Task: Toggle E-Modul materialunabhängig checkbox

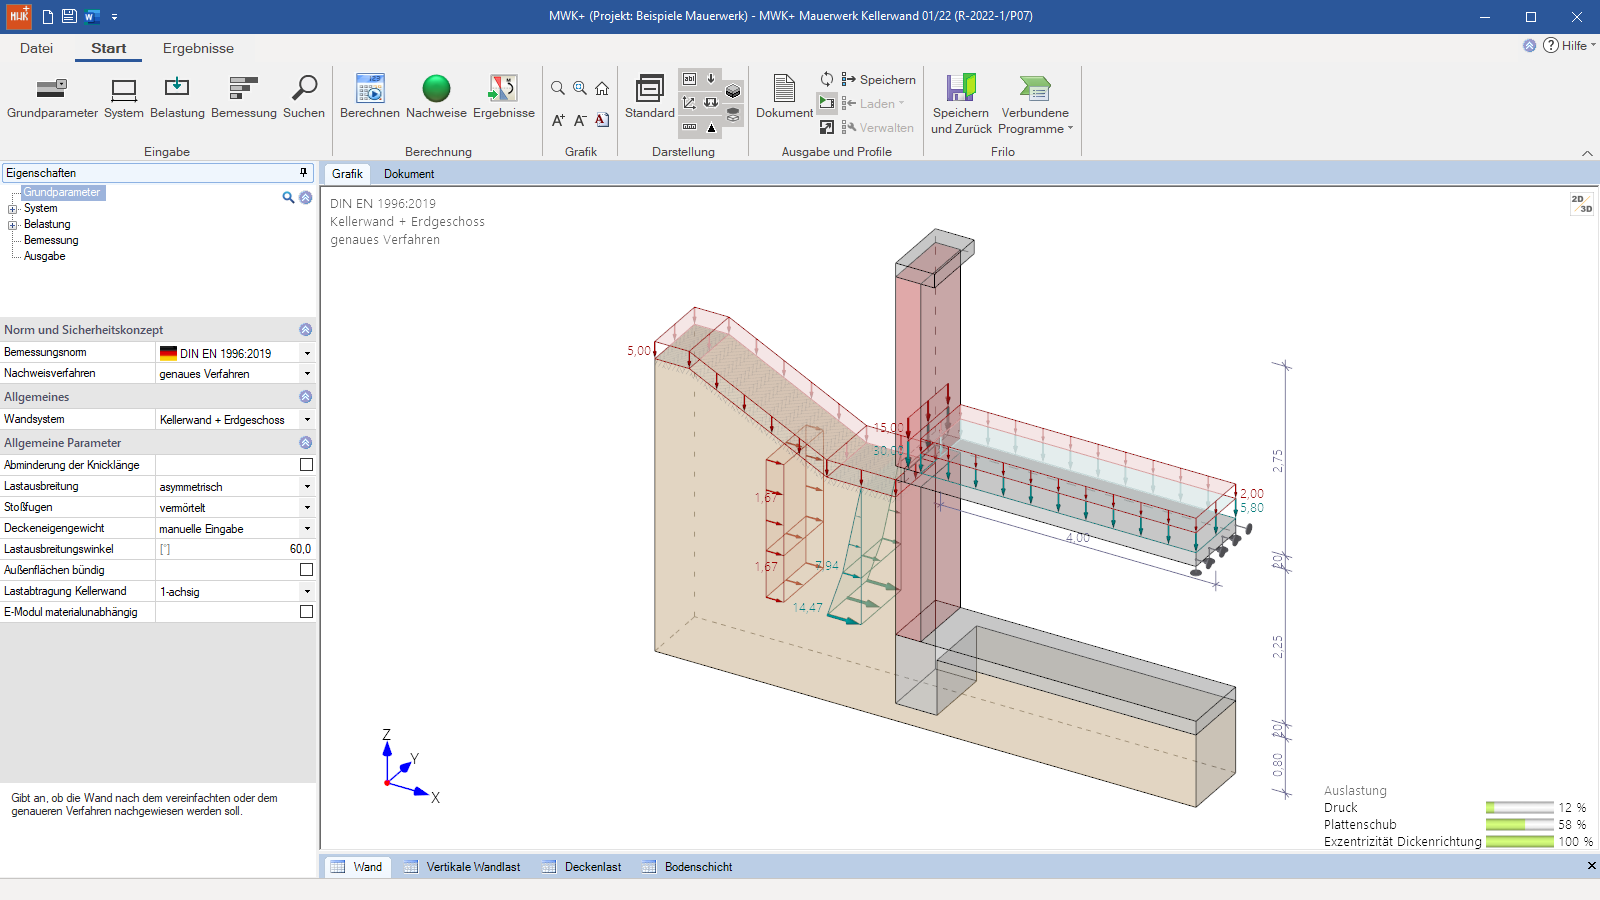Action: [x=306, y=612]
